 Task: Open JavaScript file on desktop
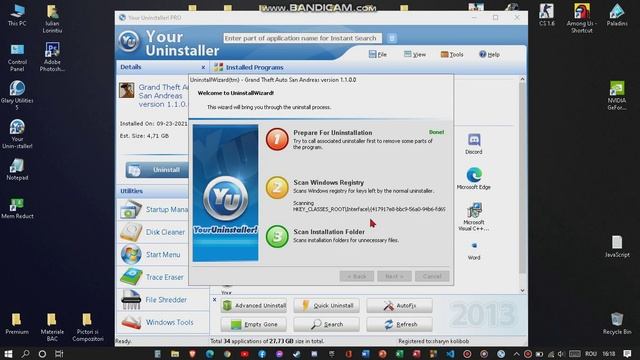click(x=617, y=247)
